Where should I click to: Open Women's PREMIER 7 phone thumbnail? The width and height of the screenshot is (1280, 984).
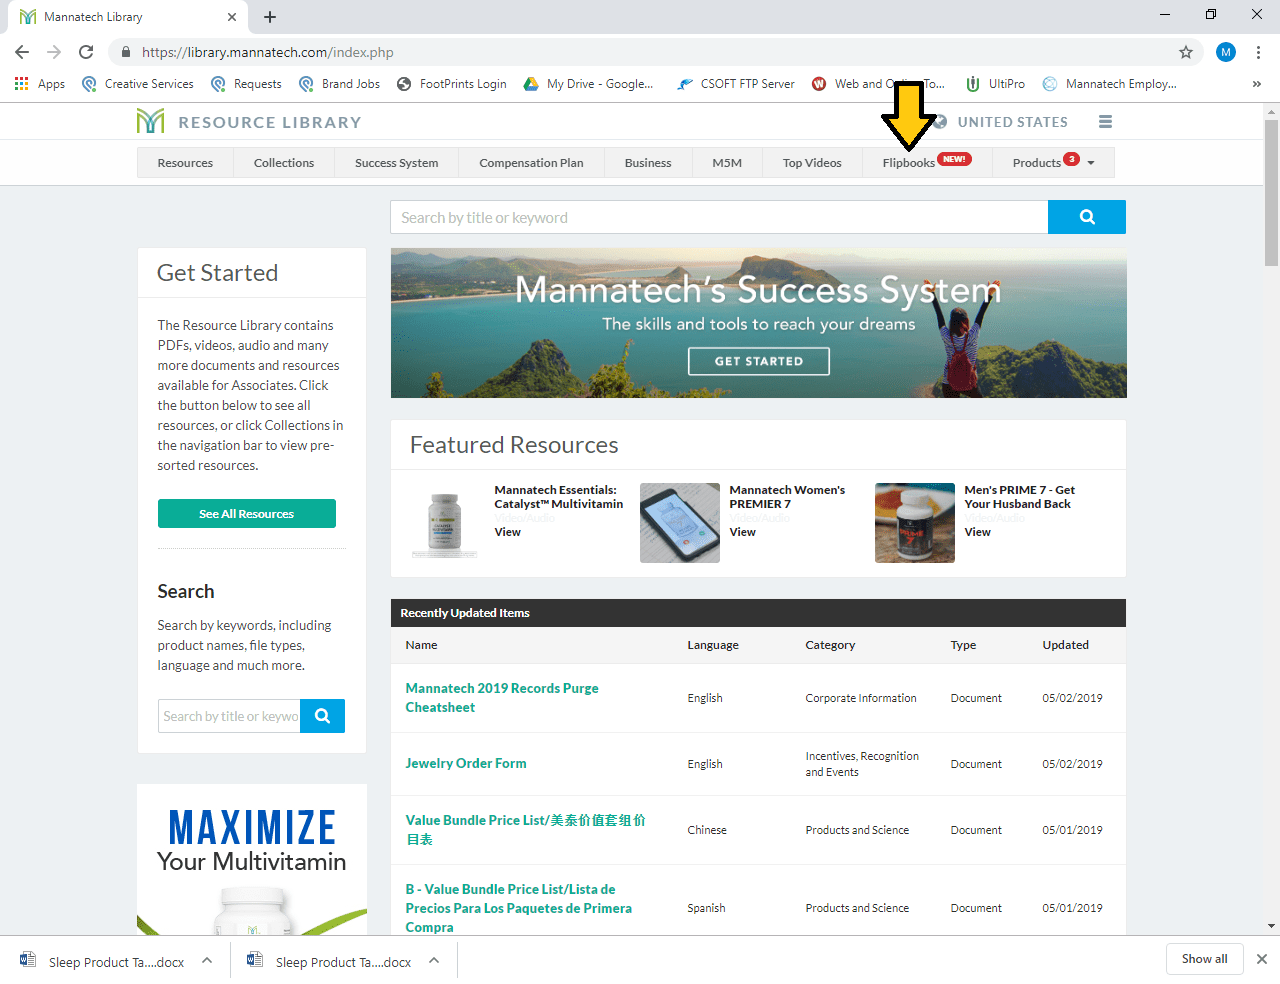680,523
